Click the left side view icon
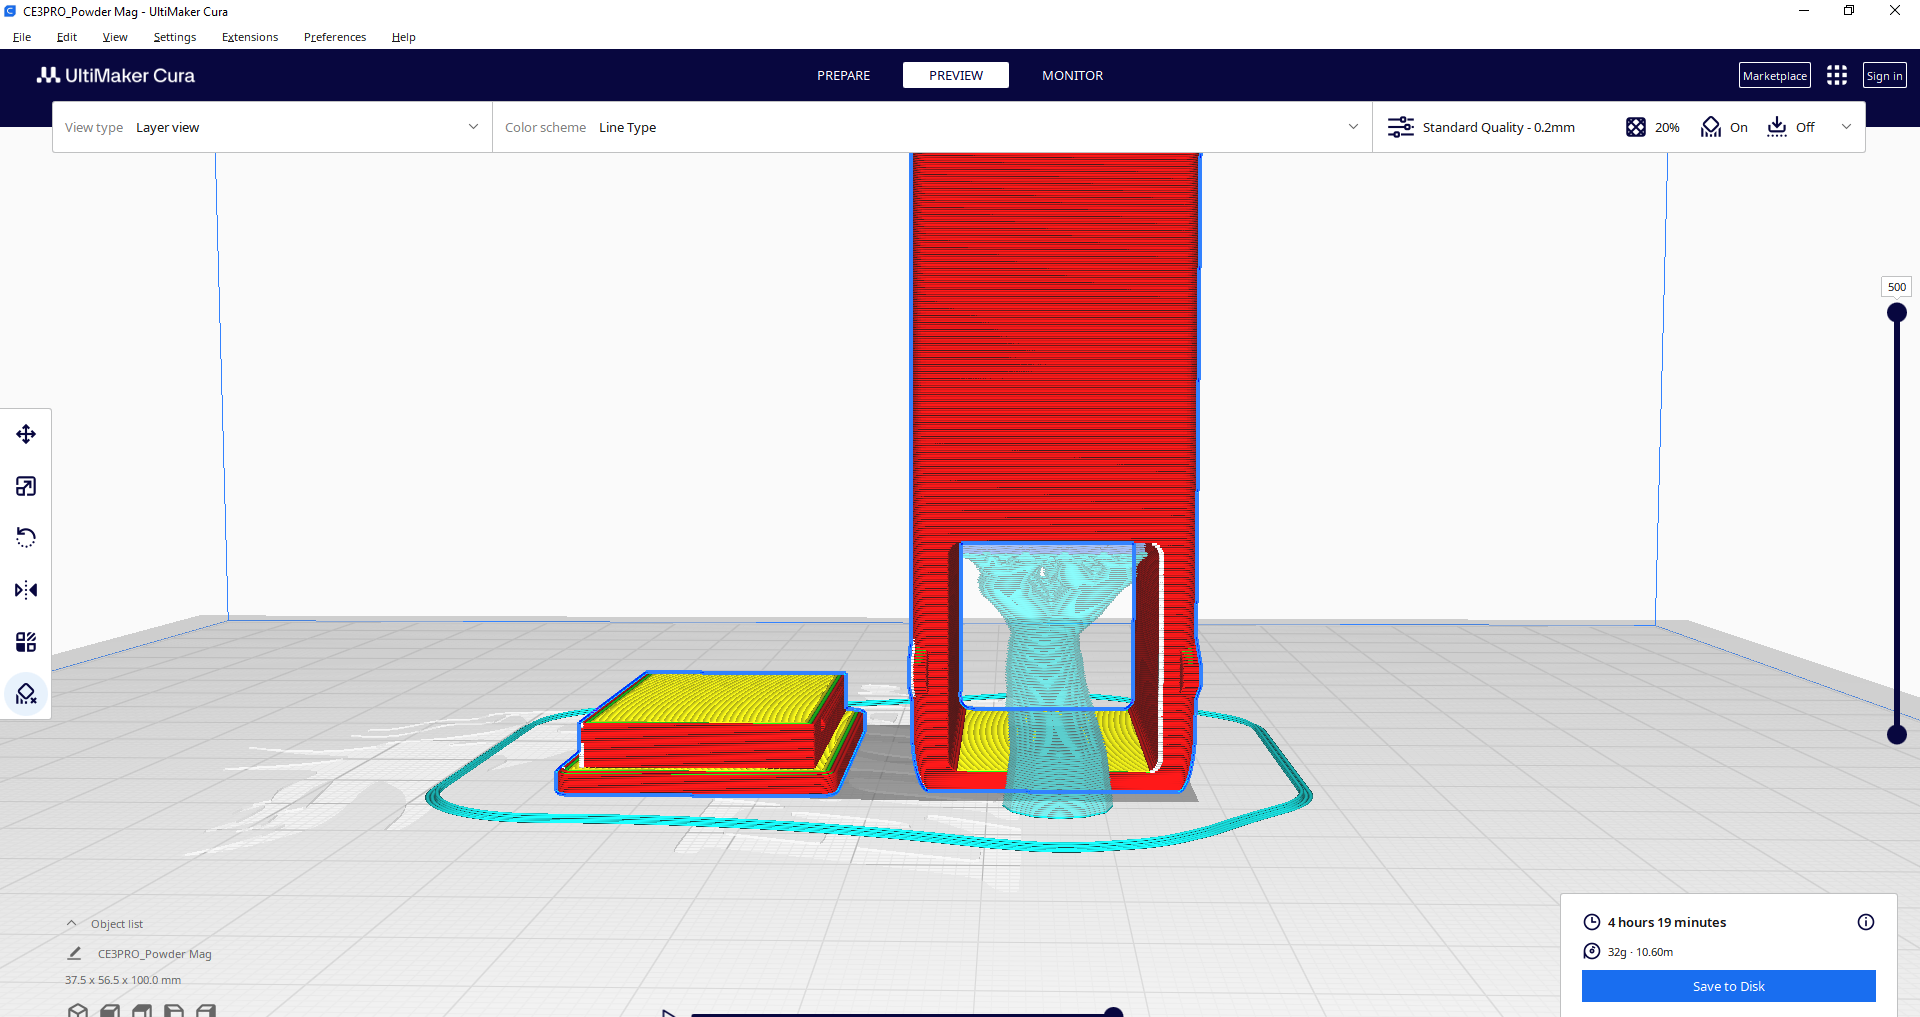This screenshot has width=1920, height=1017. [x=174, y=1011]
